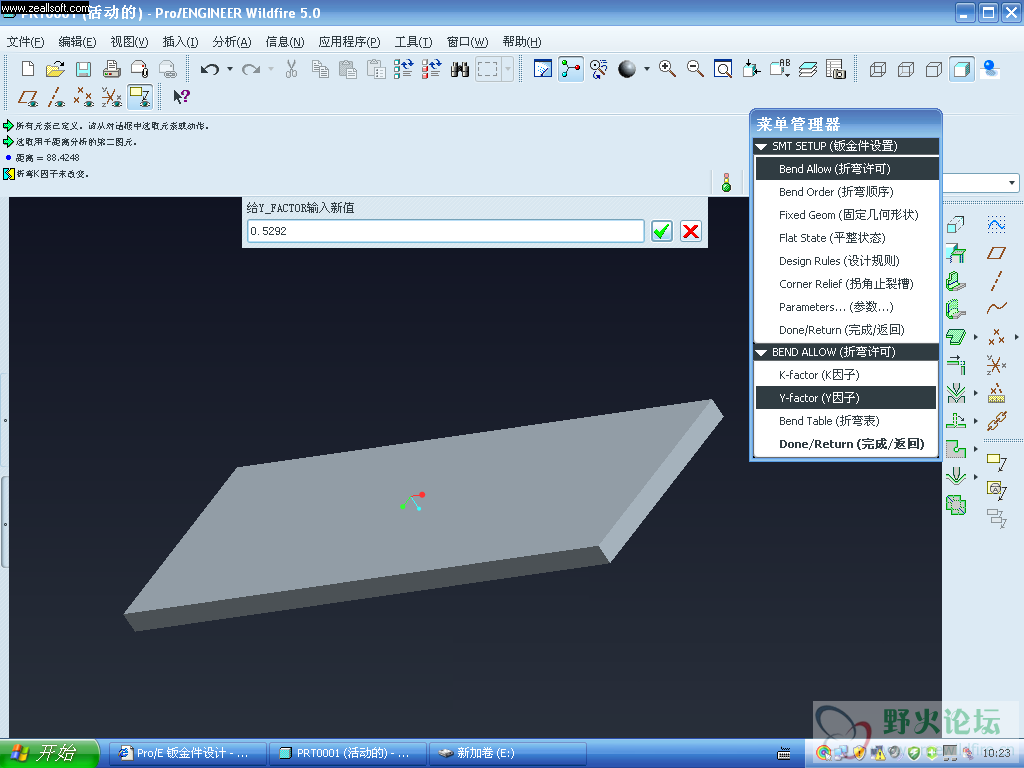Screen dimensions: 1024x768
Task: Click the unbend tool icon
Action: click(x=956, y=421)
